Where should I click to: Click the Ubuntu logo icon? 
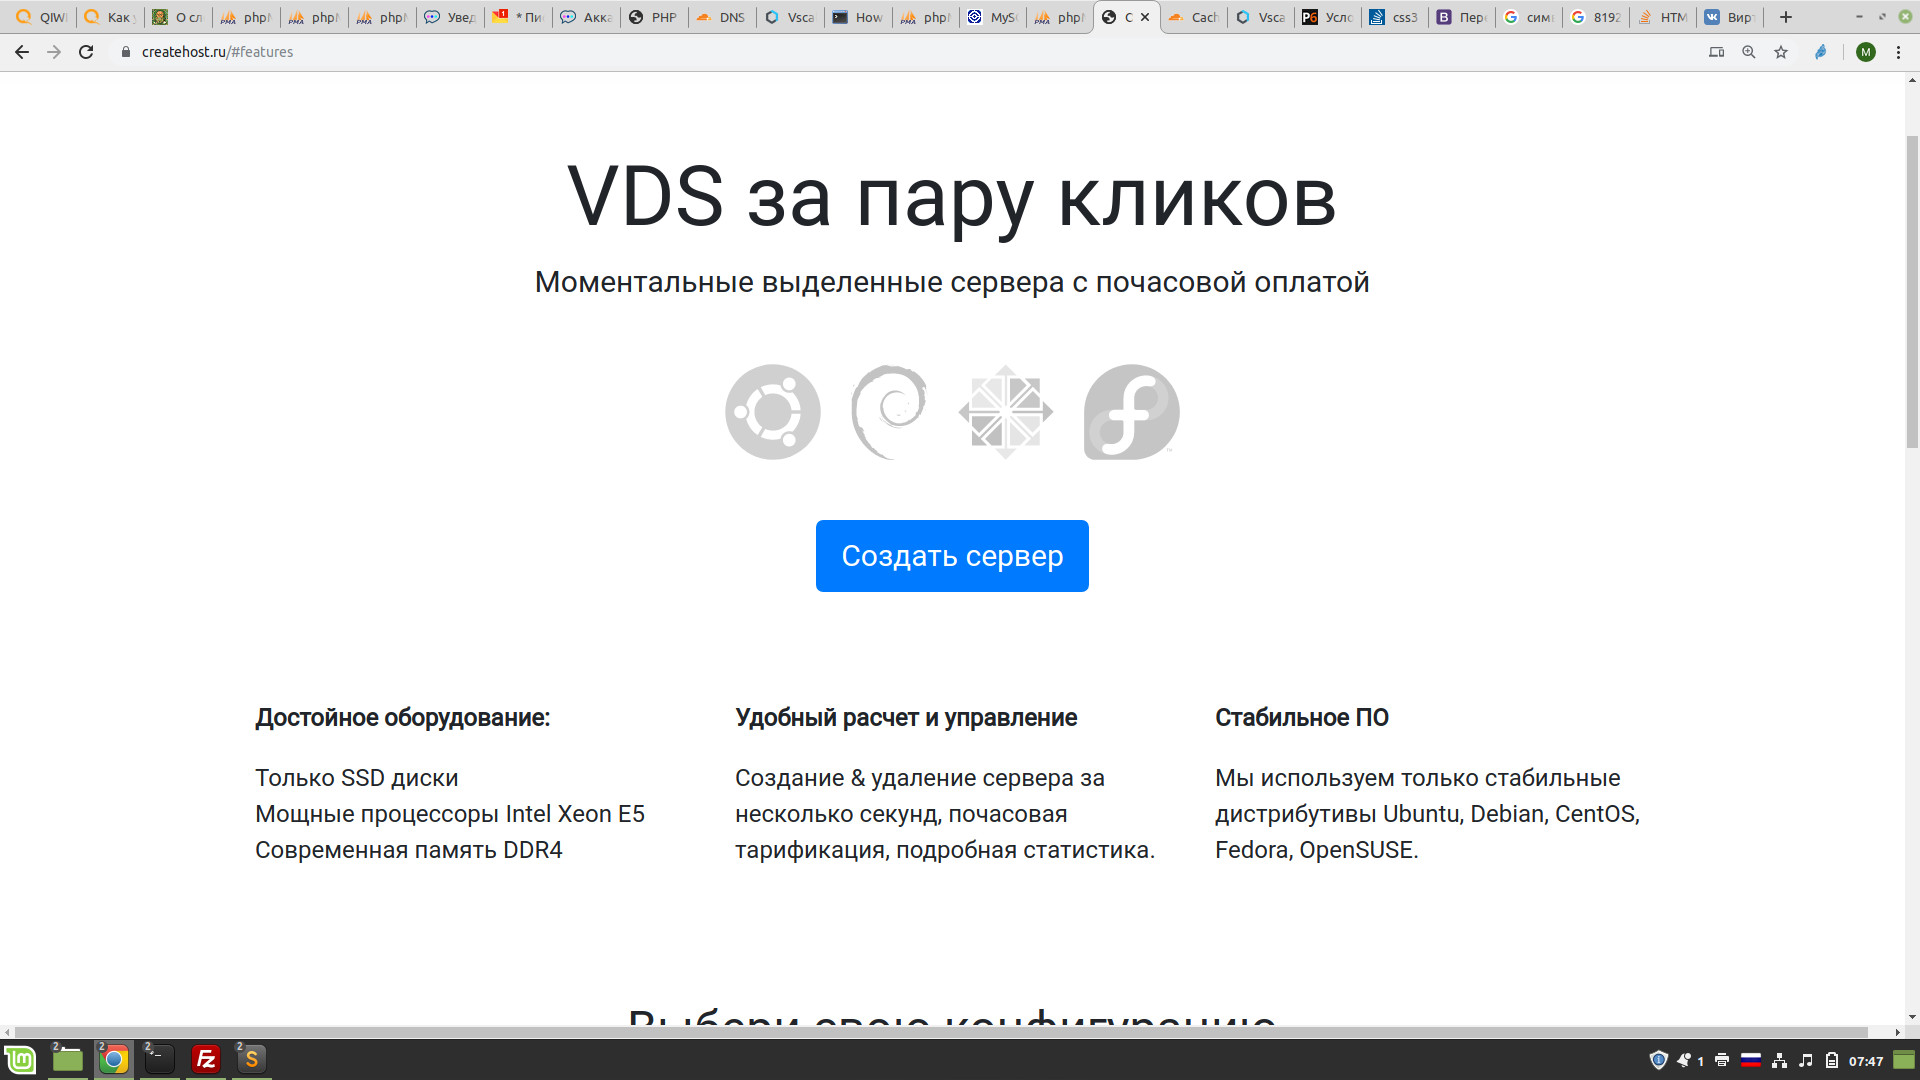[x=772, y=412]
